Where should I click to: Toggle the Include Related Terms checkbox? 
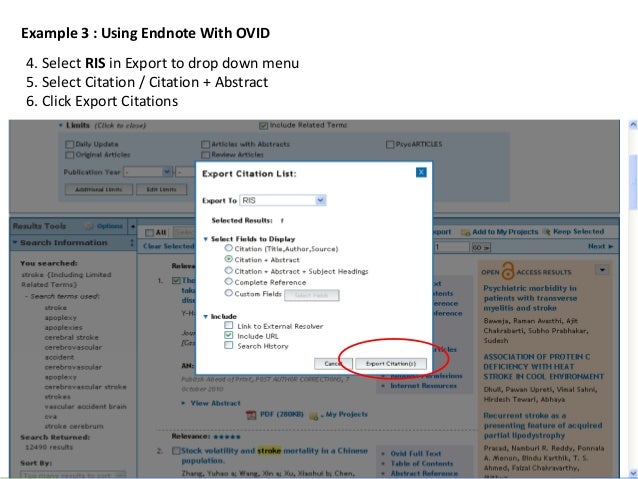click(x=263, y=126)
